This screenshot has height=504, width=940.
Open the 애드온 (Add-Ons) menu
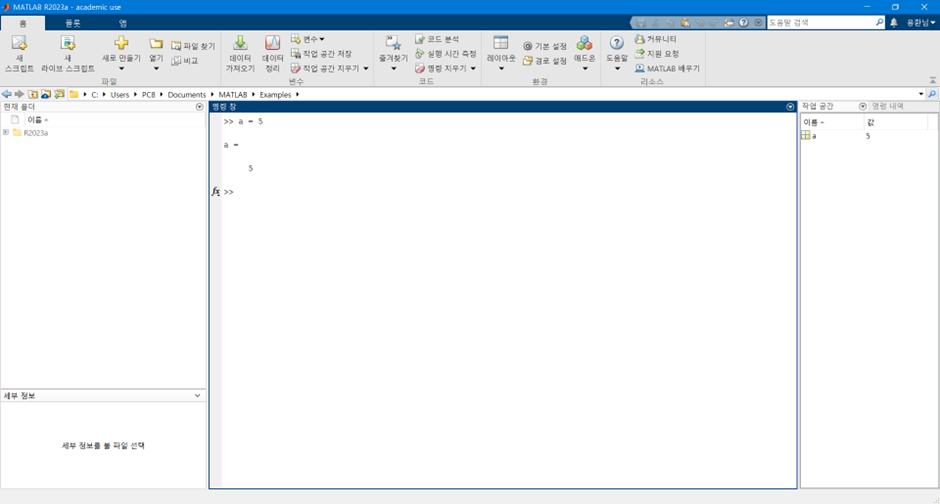585,53
